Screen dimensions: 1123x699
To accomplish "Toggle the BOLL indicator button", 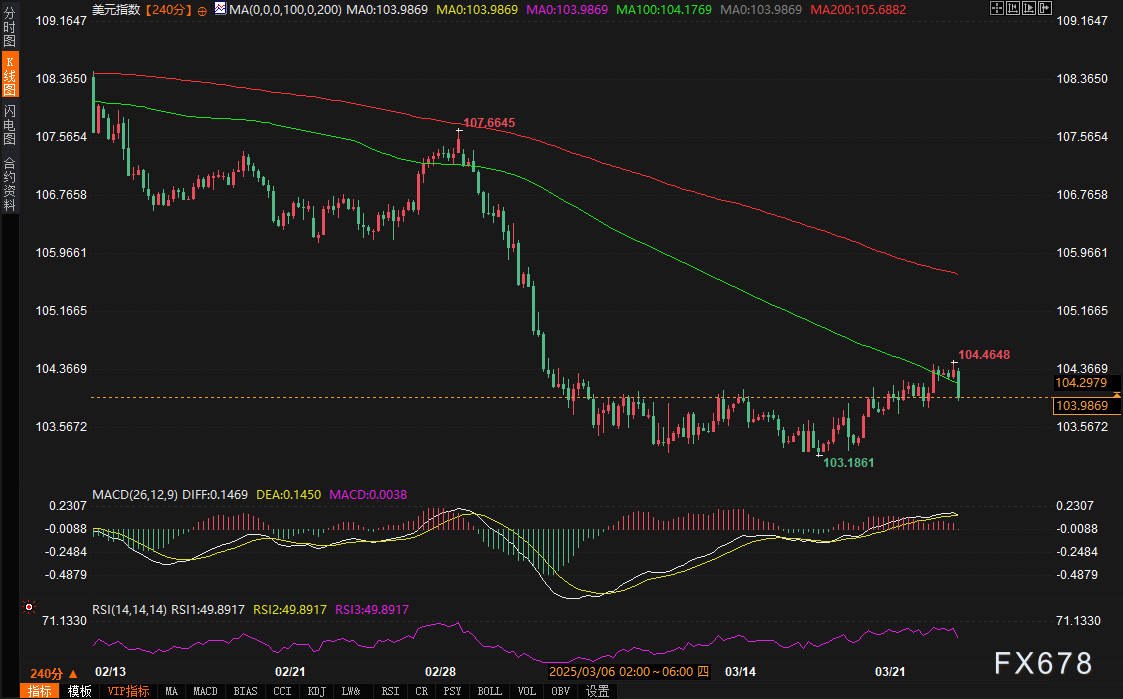I will point(489,691).
